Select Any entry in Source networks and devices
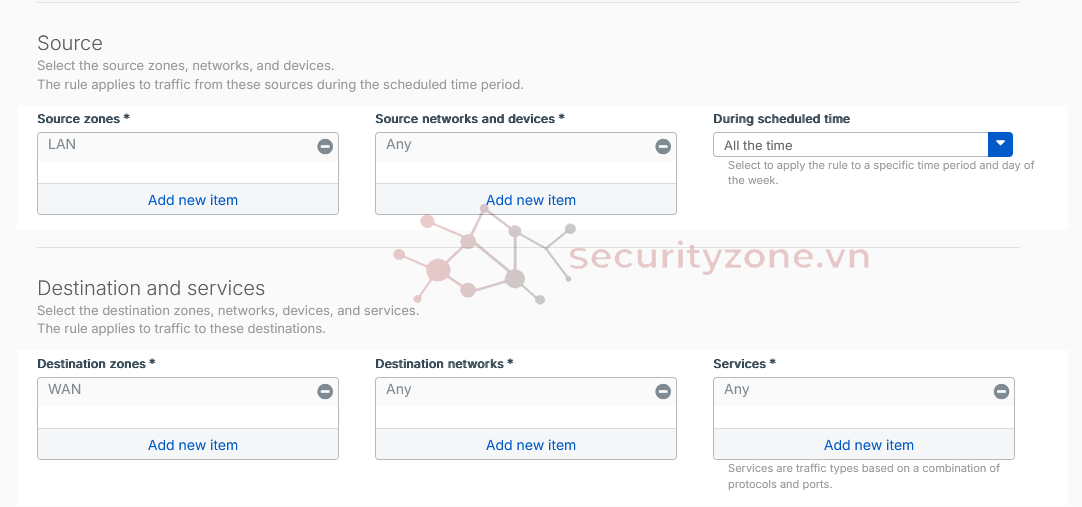 click(x=399, y=145)
